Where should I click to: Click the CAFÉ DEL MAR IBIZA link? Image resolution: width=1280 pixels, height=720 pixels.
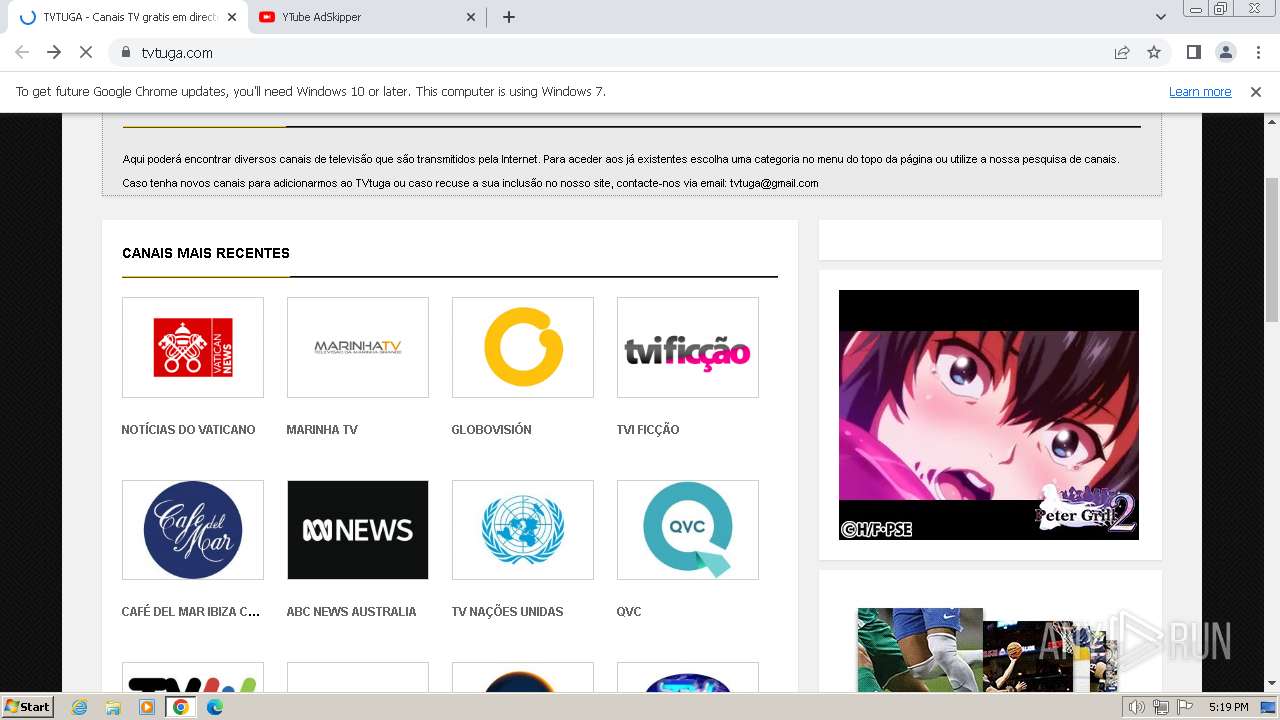coord(191,612)
